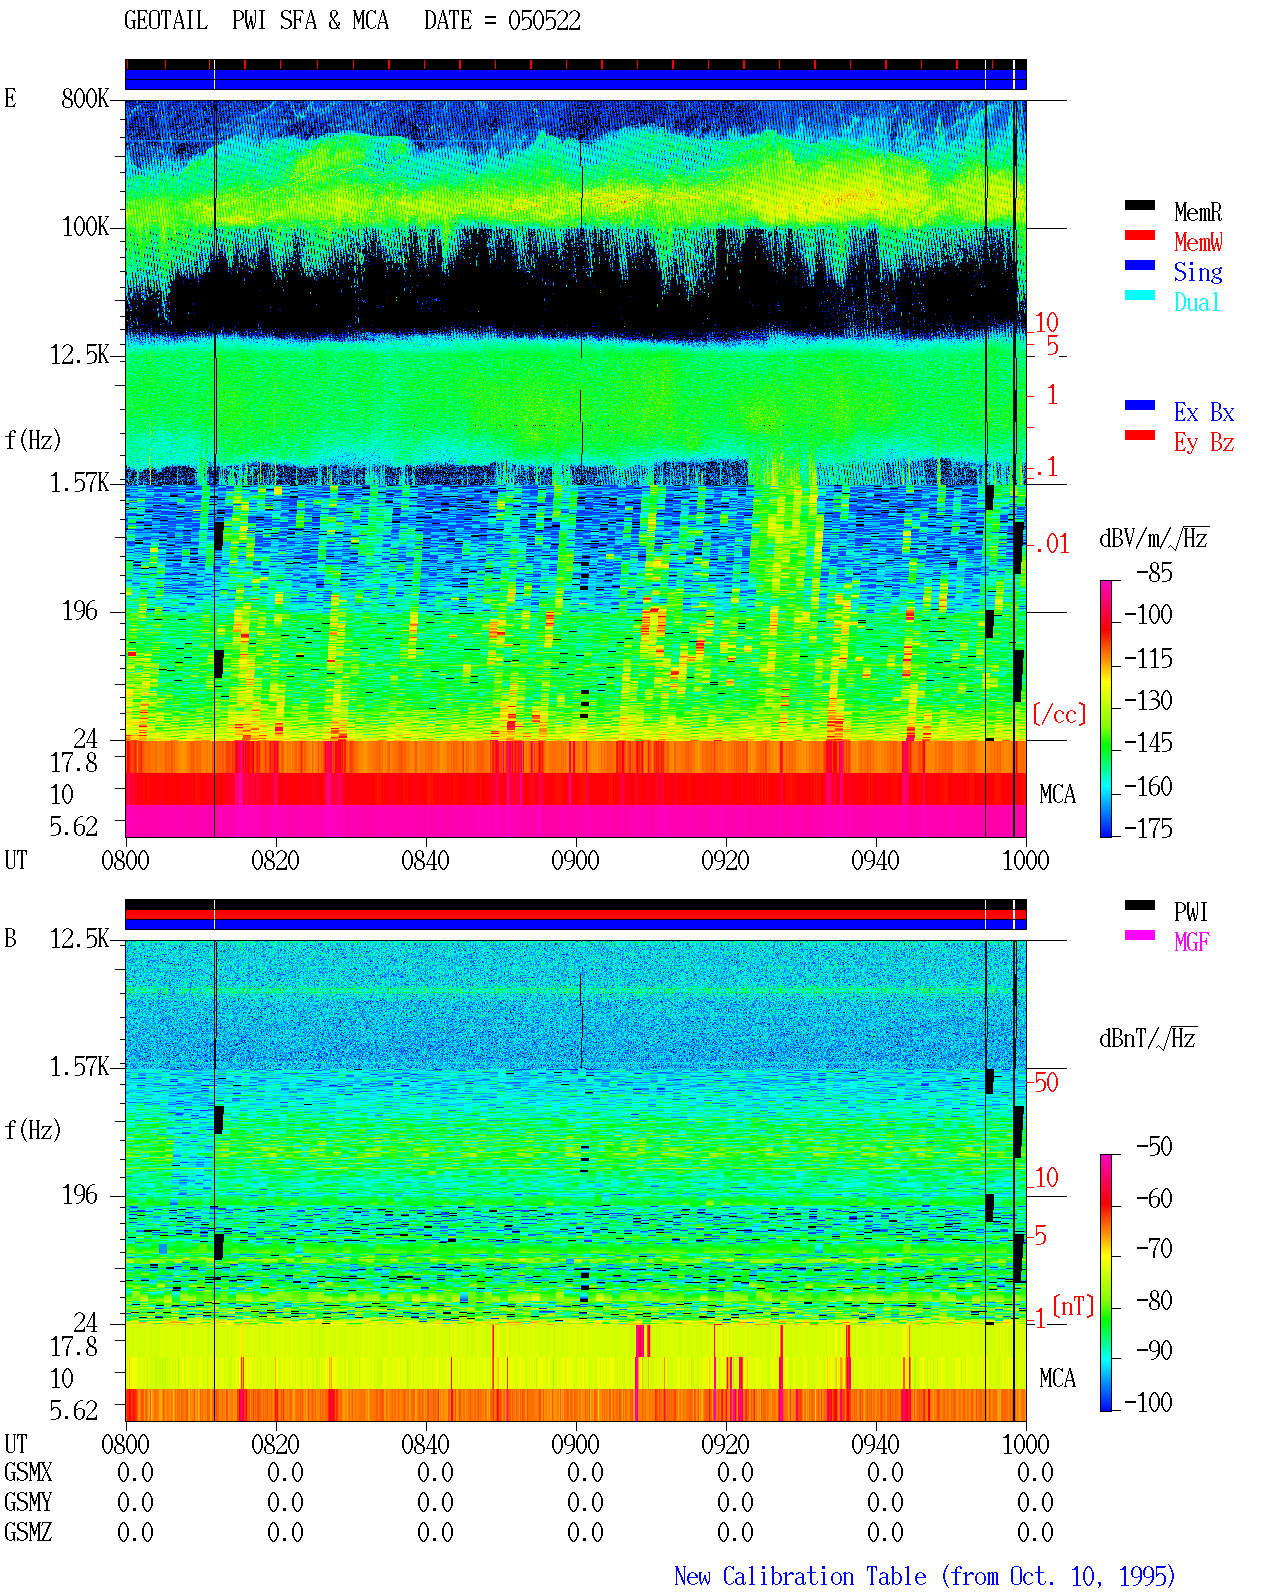Click the dBnT/√Hz vertical color bar
Screen dimensions: 1280x1593
coord(1106,1283)
